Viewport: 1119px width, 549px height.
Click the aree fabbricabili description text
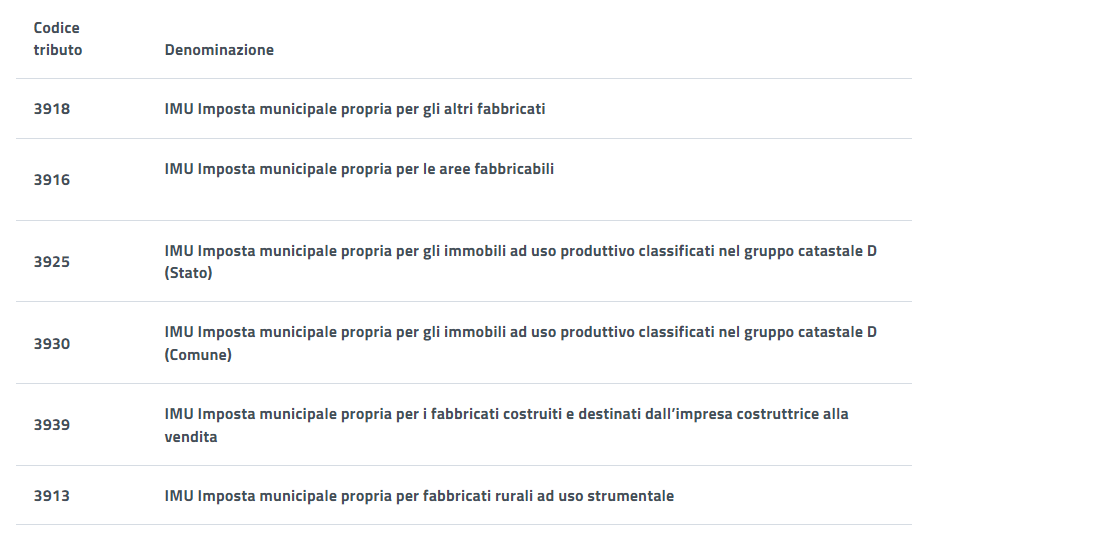(359, 169)
